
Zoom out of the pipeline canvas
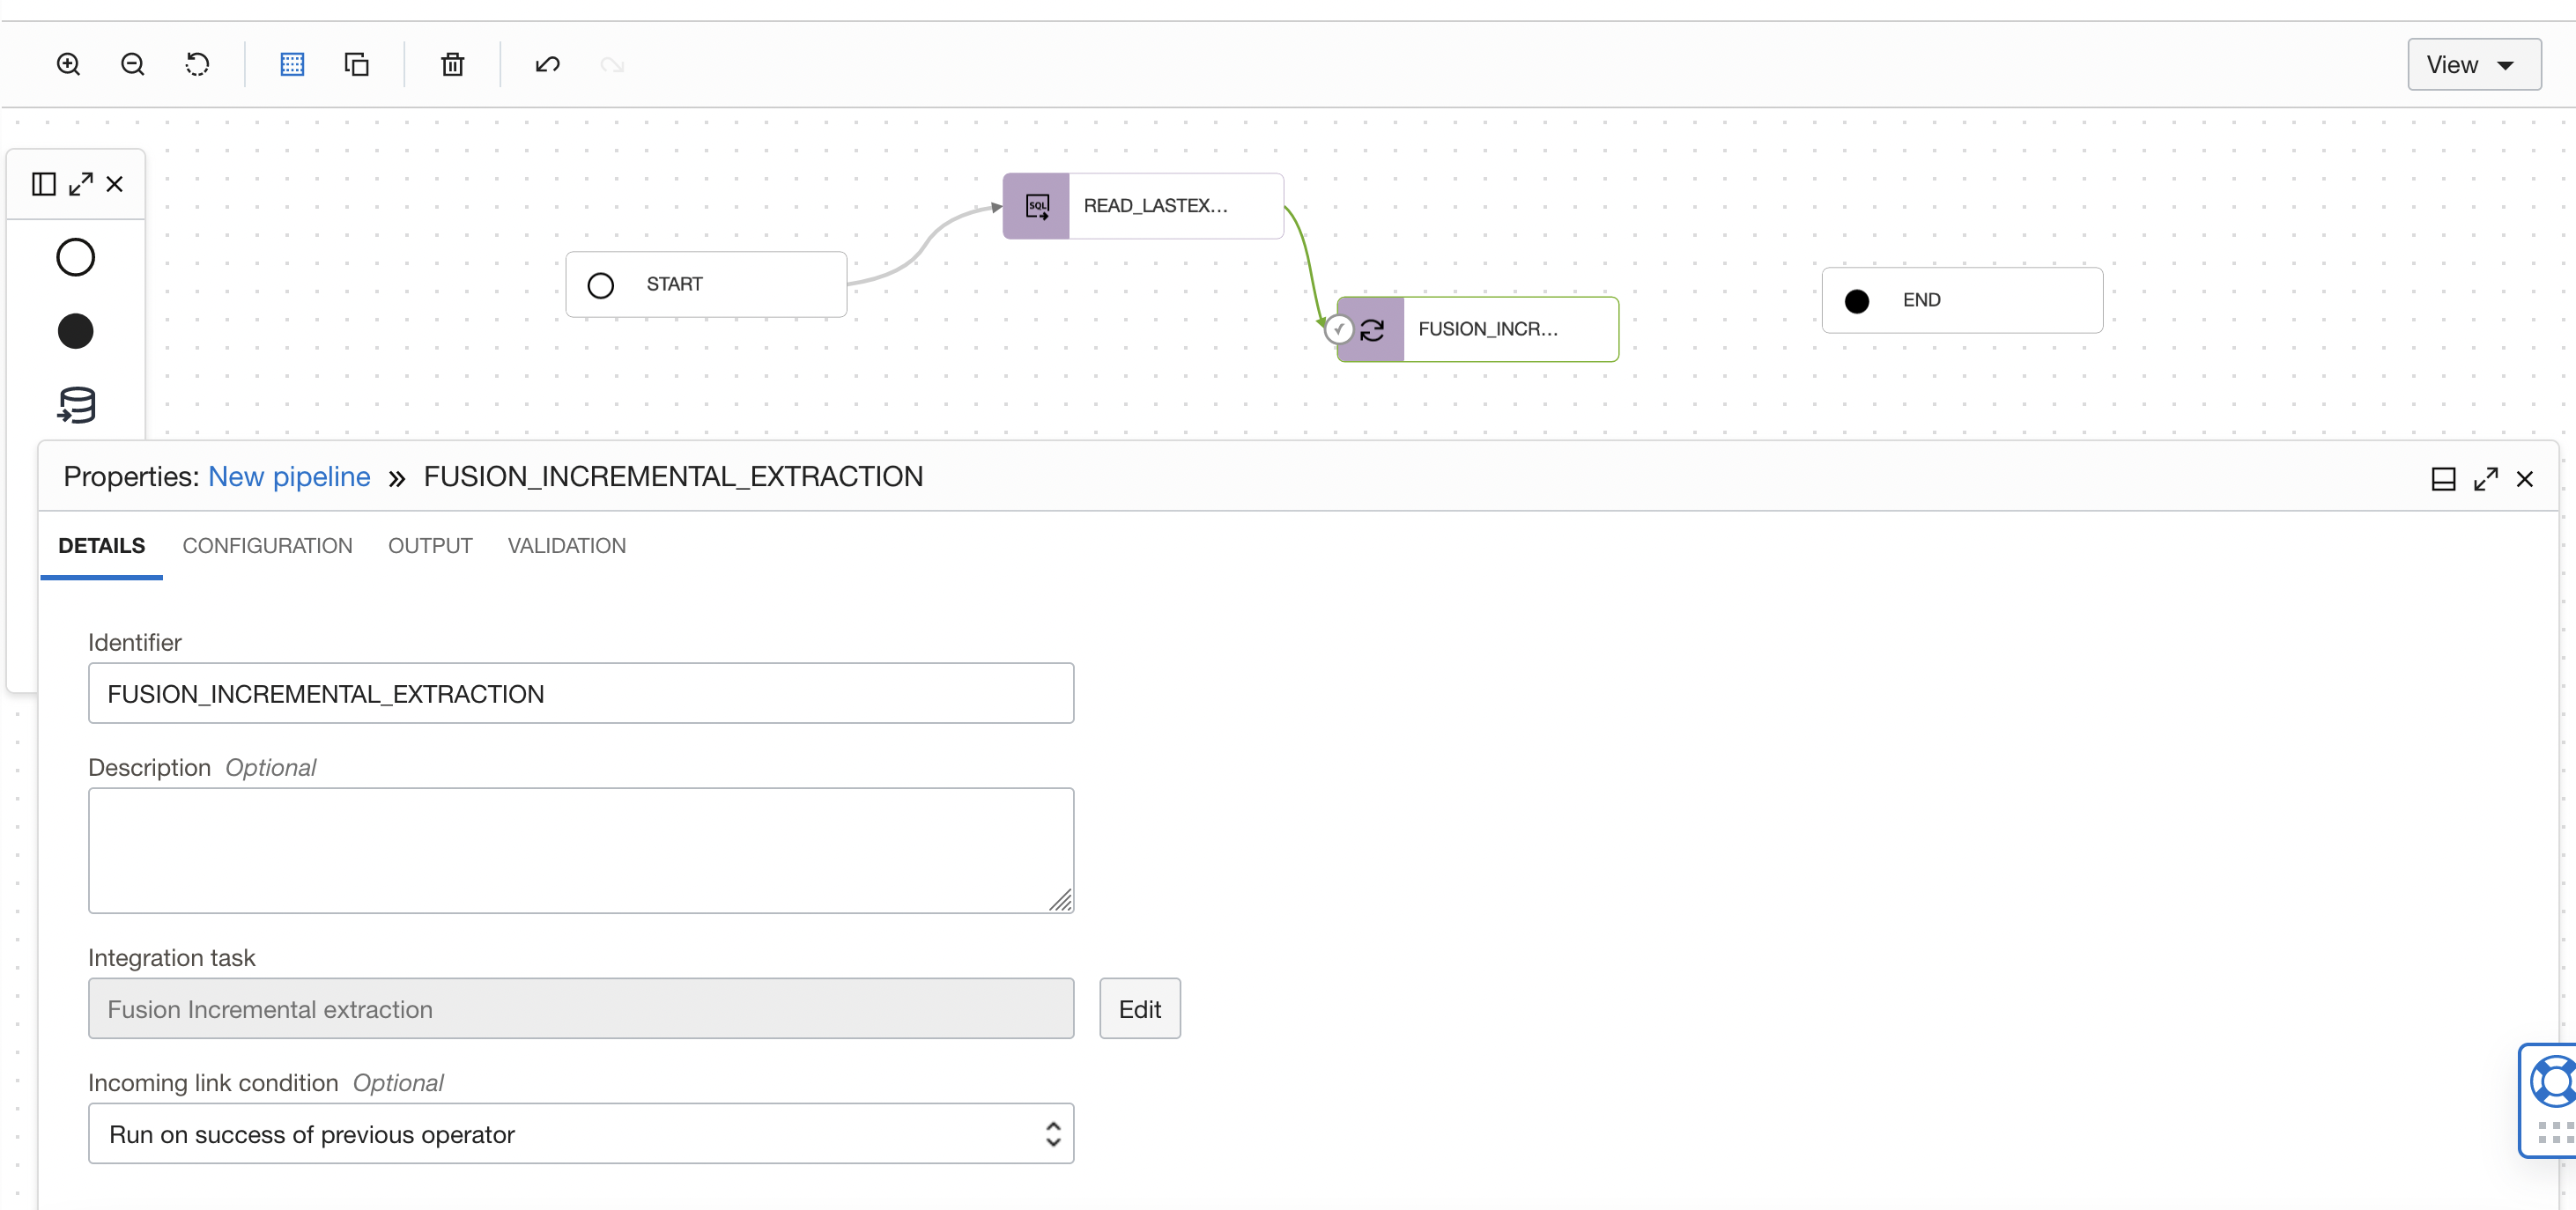click(x=132, y=63)
